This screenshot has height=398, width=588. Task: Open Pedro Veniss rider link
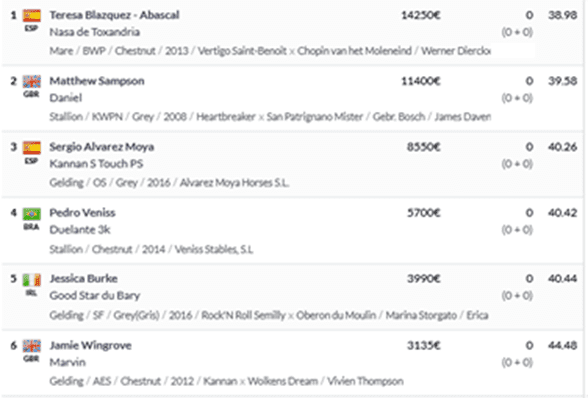click(x=82, y=213)
